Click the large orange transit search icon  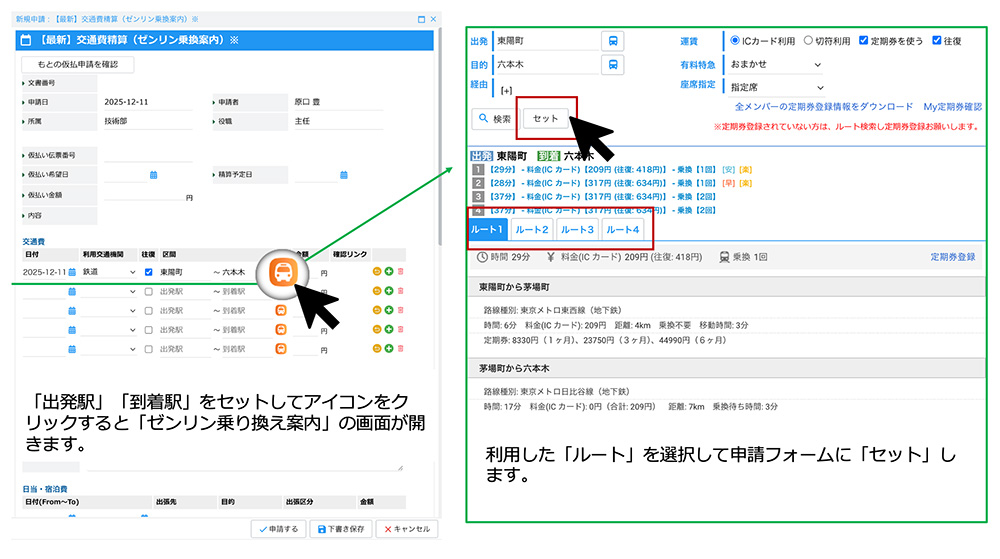[x=283, y=271]
